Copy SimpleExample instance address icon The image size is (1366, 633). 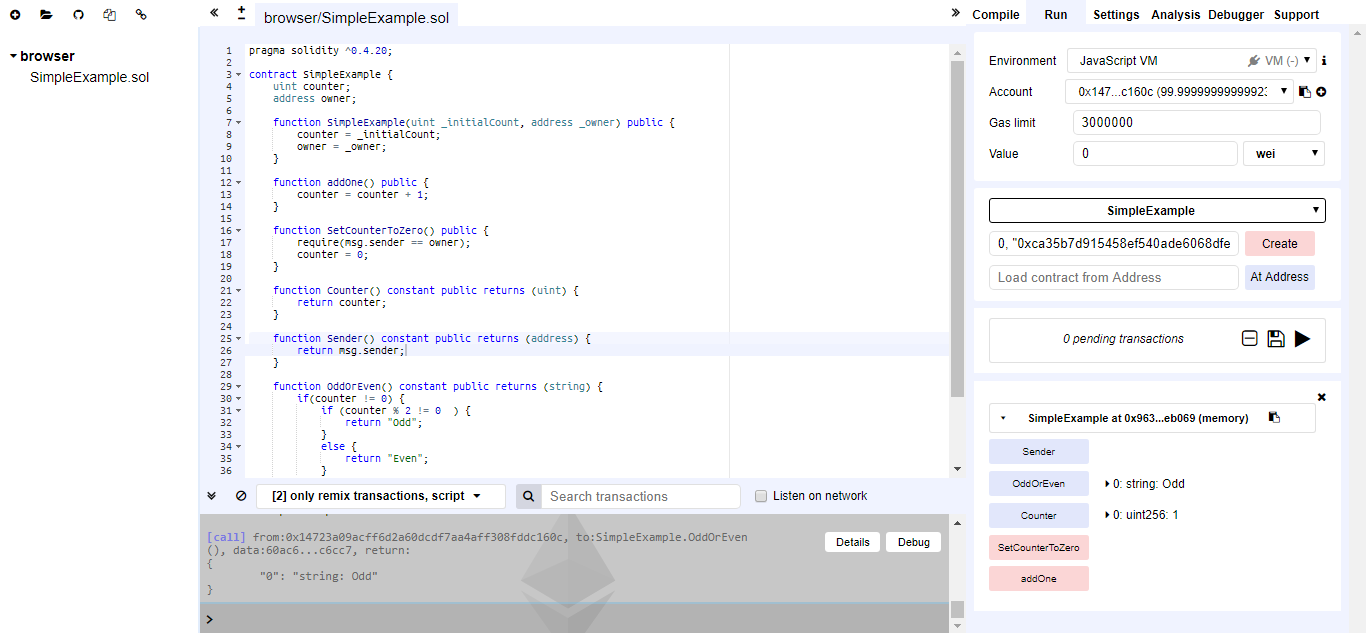[x=1274, y=418]
